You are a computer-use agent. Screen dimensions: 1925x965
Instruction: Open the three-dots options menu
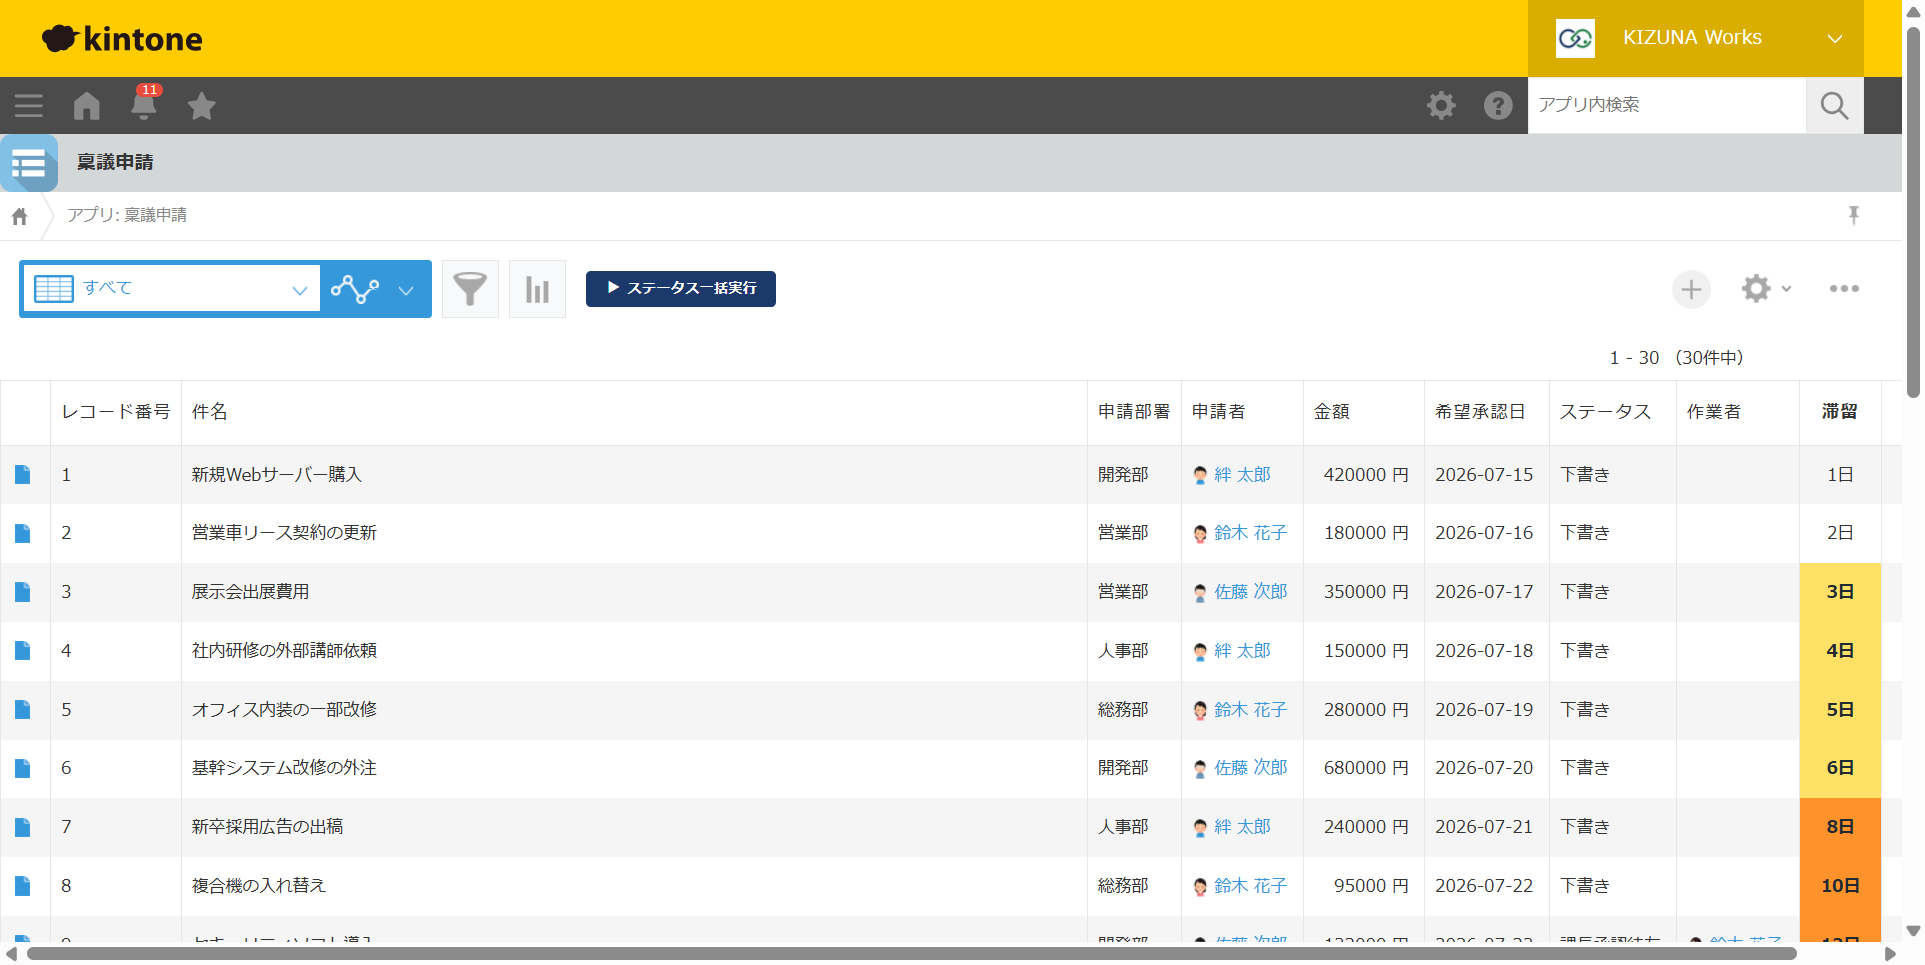tap(1844, 289)
